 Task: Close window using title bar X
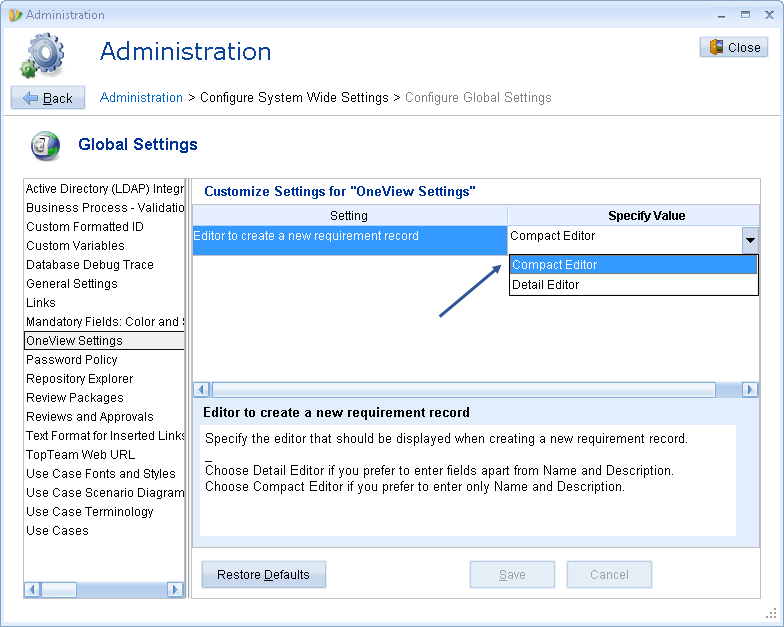pos(769,15)
